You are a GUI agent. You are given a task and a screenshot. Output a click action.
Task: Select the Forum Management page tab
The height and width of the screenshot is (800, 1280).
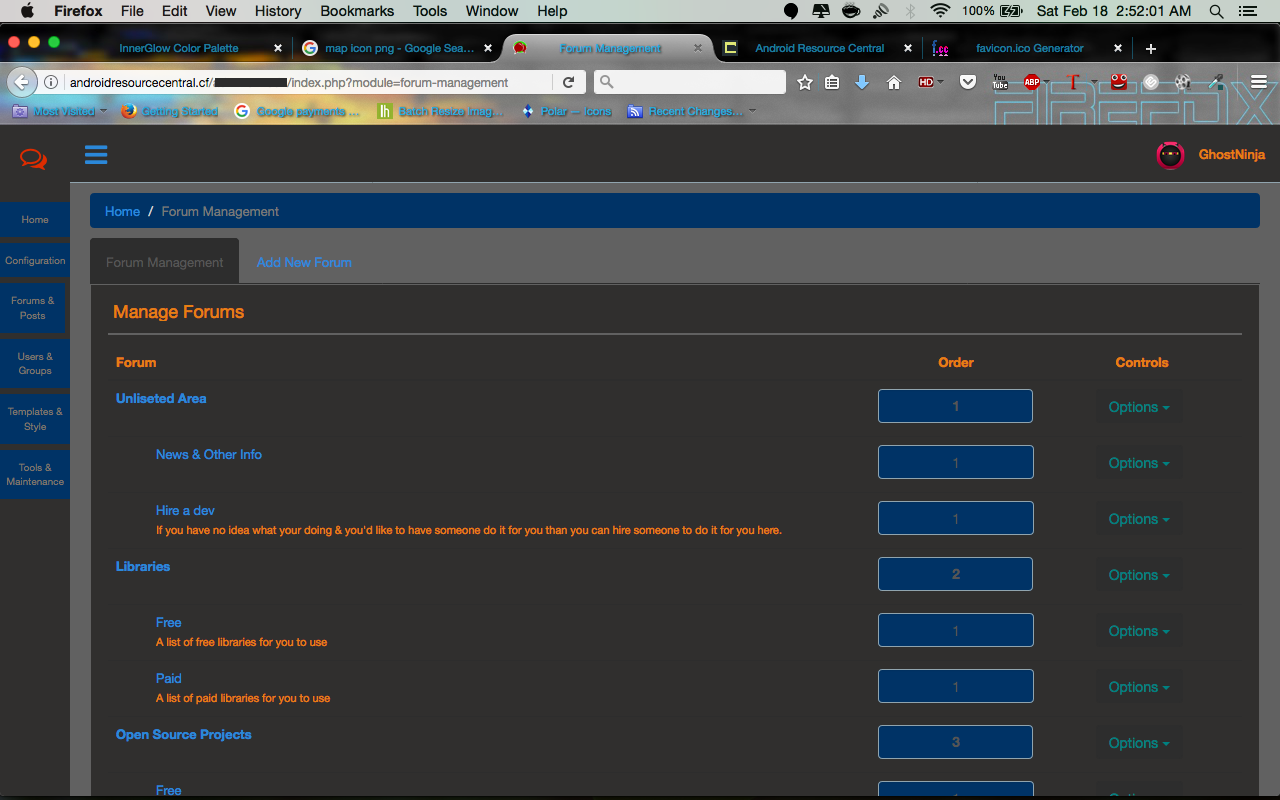(x=165, y=262)
